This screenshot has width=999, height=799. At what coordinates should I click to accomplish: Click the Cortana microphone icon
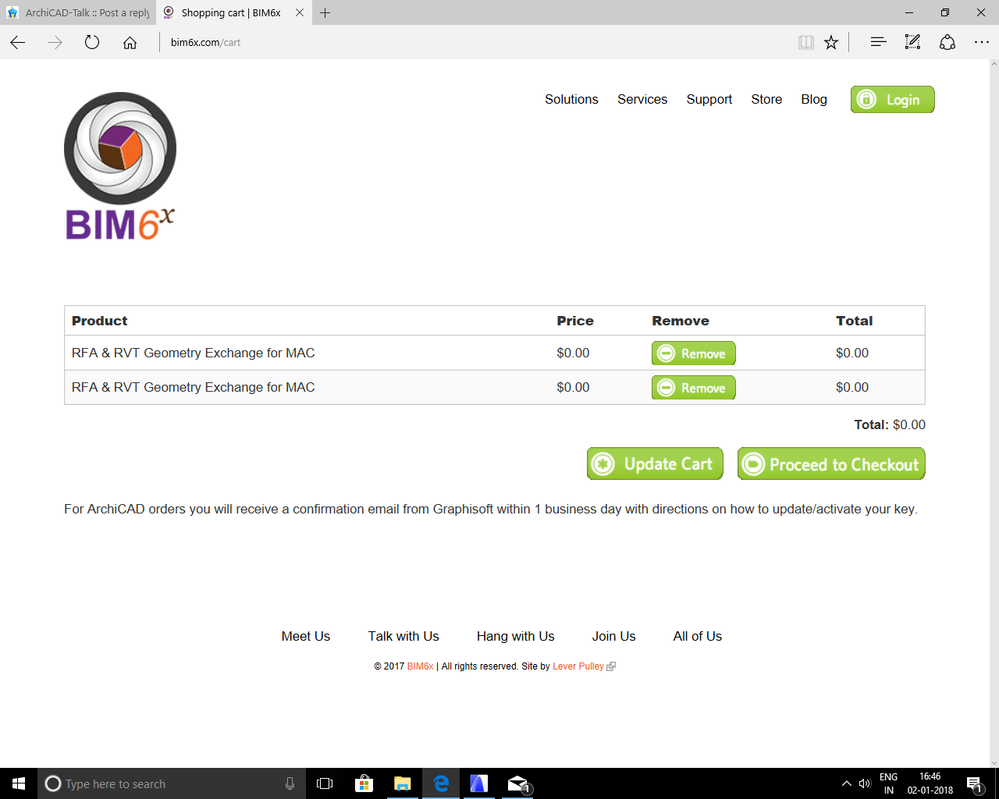point(289,784)
